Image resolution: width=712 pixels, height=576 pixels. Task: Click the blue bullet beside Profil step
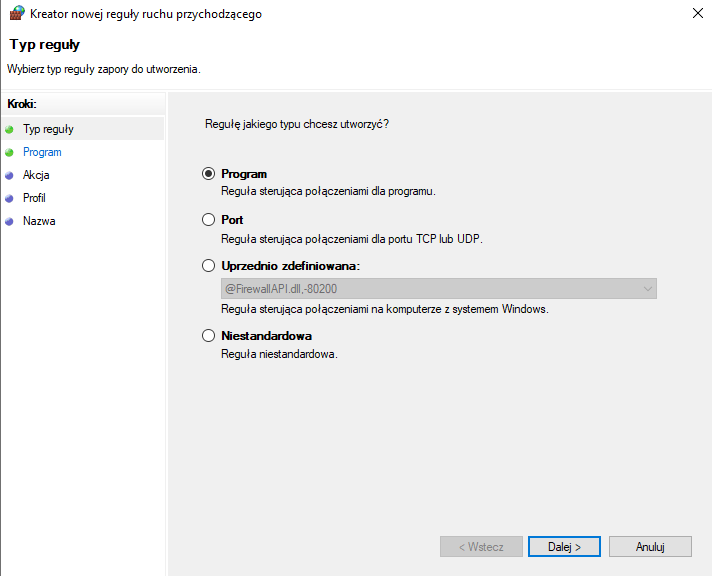point(10,198)
